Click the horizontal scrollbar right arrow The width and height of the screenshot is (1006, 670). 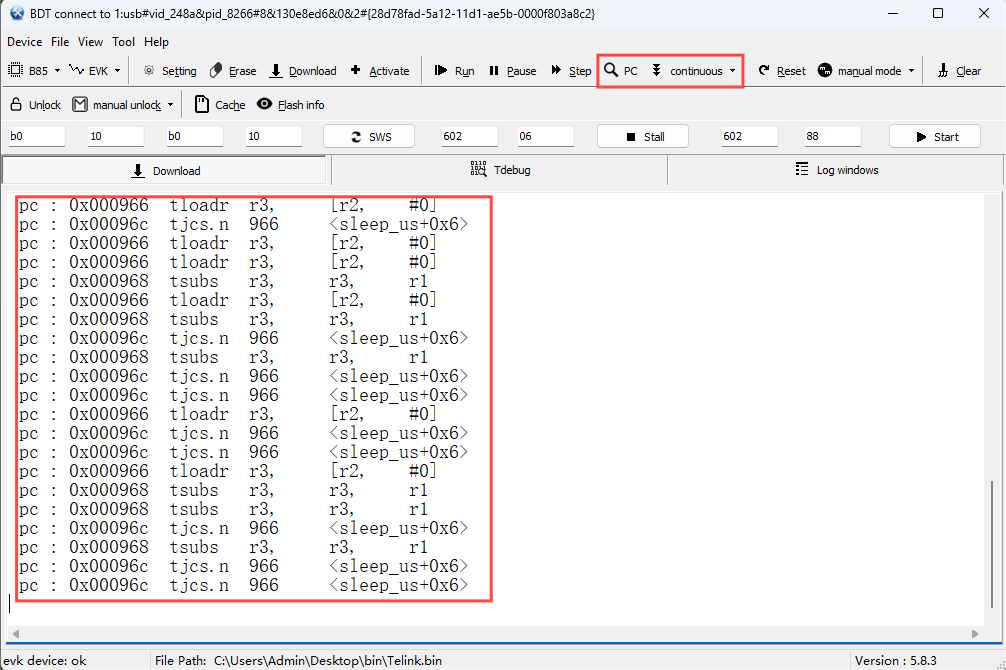click(x=975, y=633)
